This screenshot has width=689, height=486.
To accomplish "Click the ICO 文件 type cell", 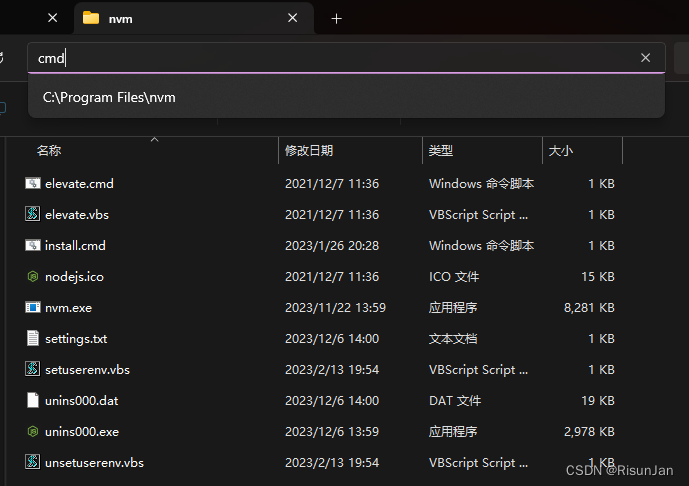I will [x=454, y=277].
